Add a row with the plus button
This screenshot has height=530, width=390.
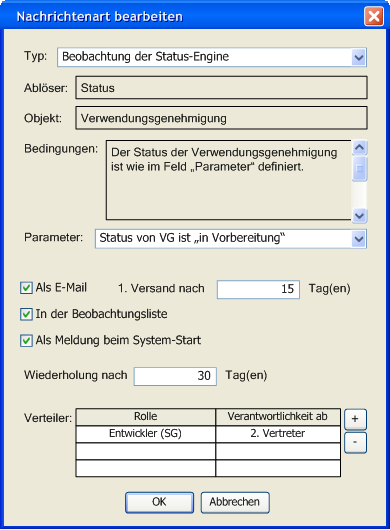(x=355, y=419)
